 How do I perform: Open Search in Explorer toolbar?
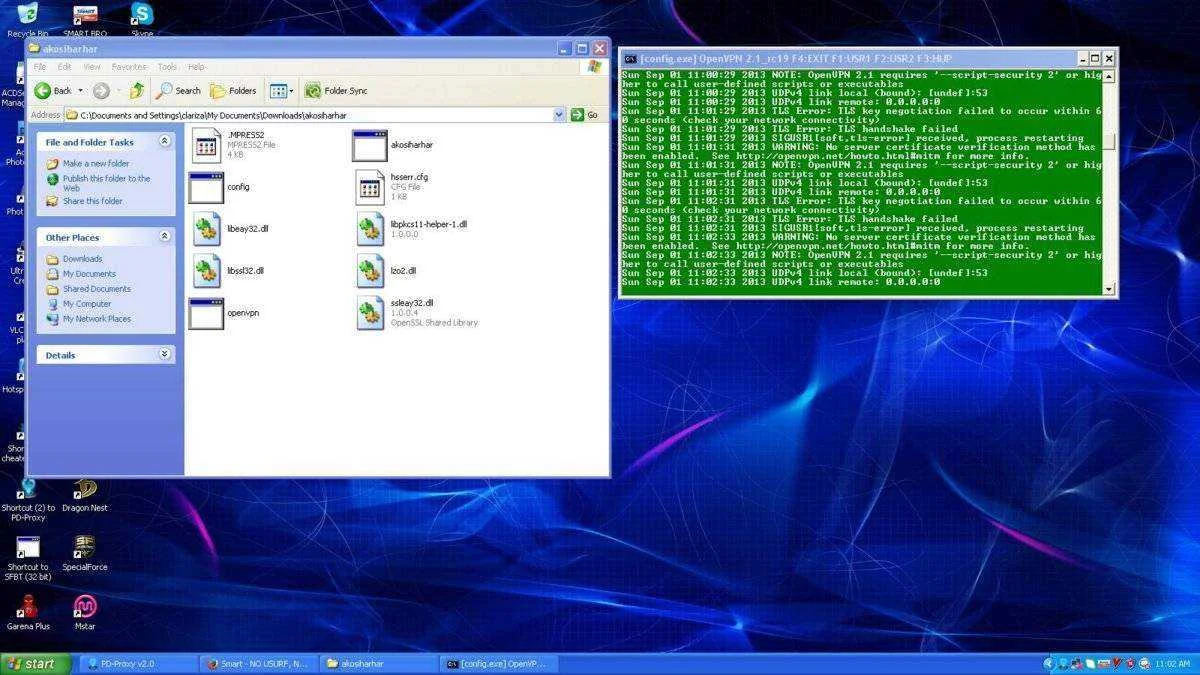[x=178, y=90]
